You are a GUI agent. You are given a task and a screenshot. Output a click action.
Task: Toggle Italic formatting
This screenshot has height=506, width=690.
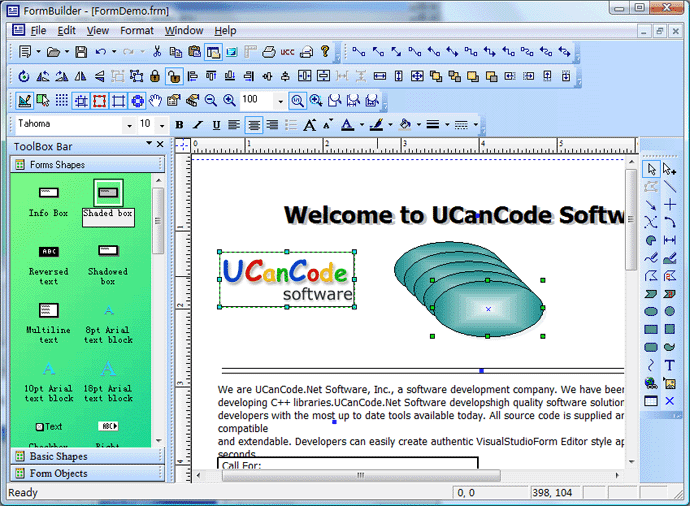(x=198, y=125)
